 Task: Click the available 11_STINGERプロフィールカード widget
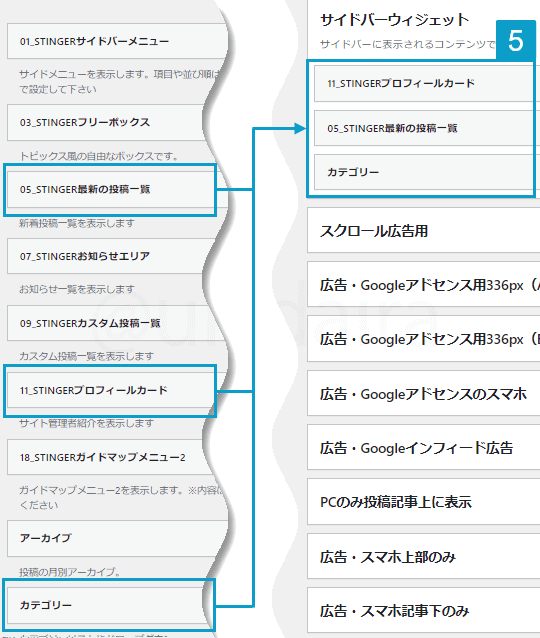[x=111, y=391]
